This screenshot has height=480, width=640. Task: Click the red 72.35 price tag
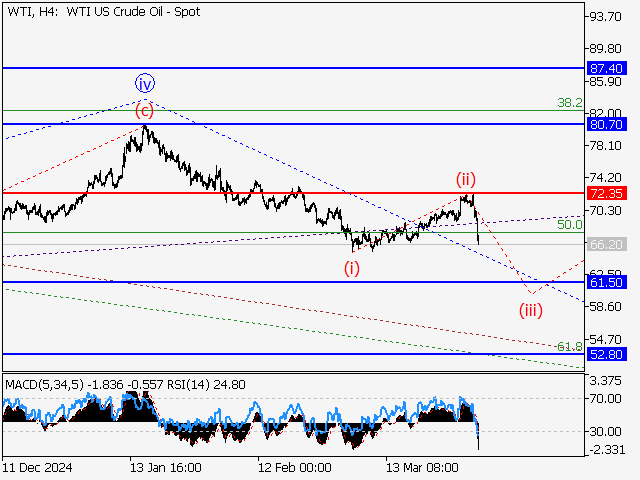(x=608, y=192)
